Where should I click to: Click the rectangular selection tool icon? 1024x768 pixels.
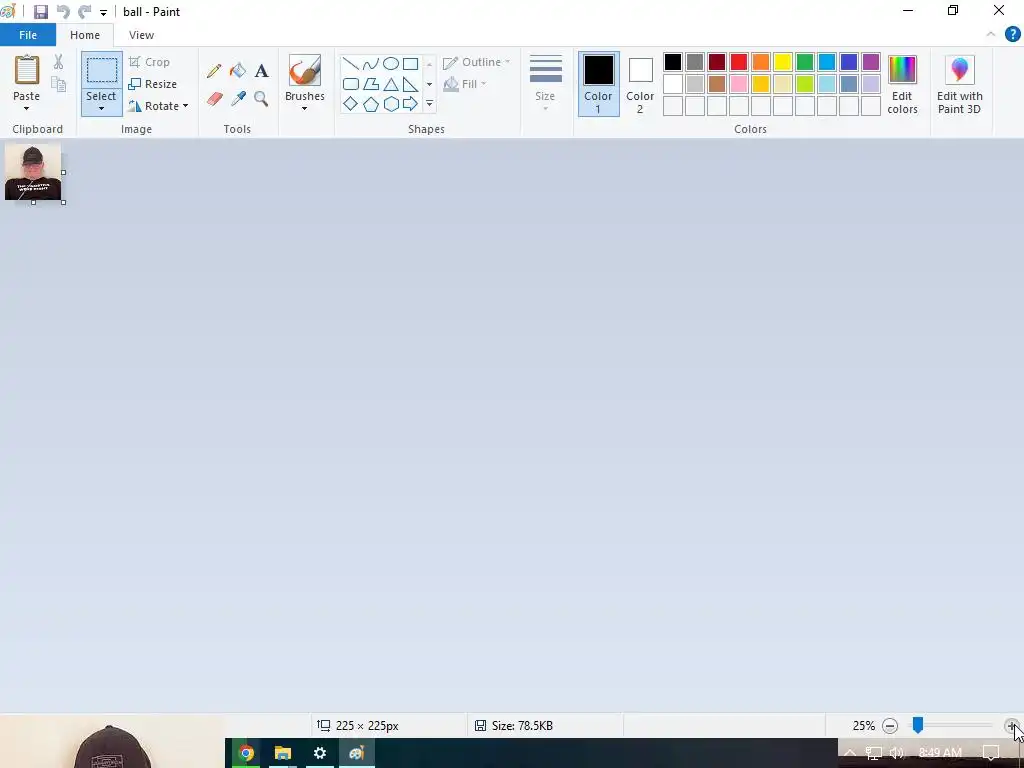point(102,71)
